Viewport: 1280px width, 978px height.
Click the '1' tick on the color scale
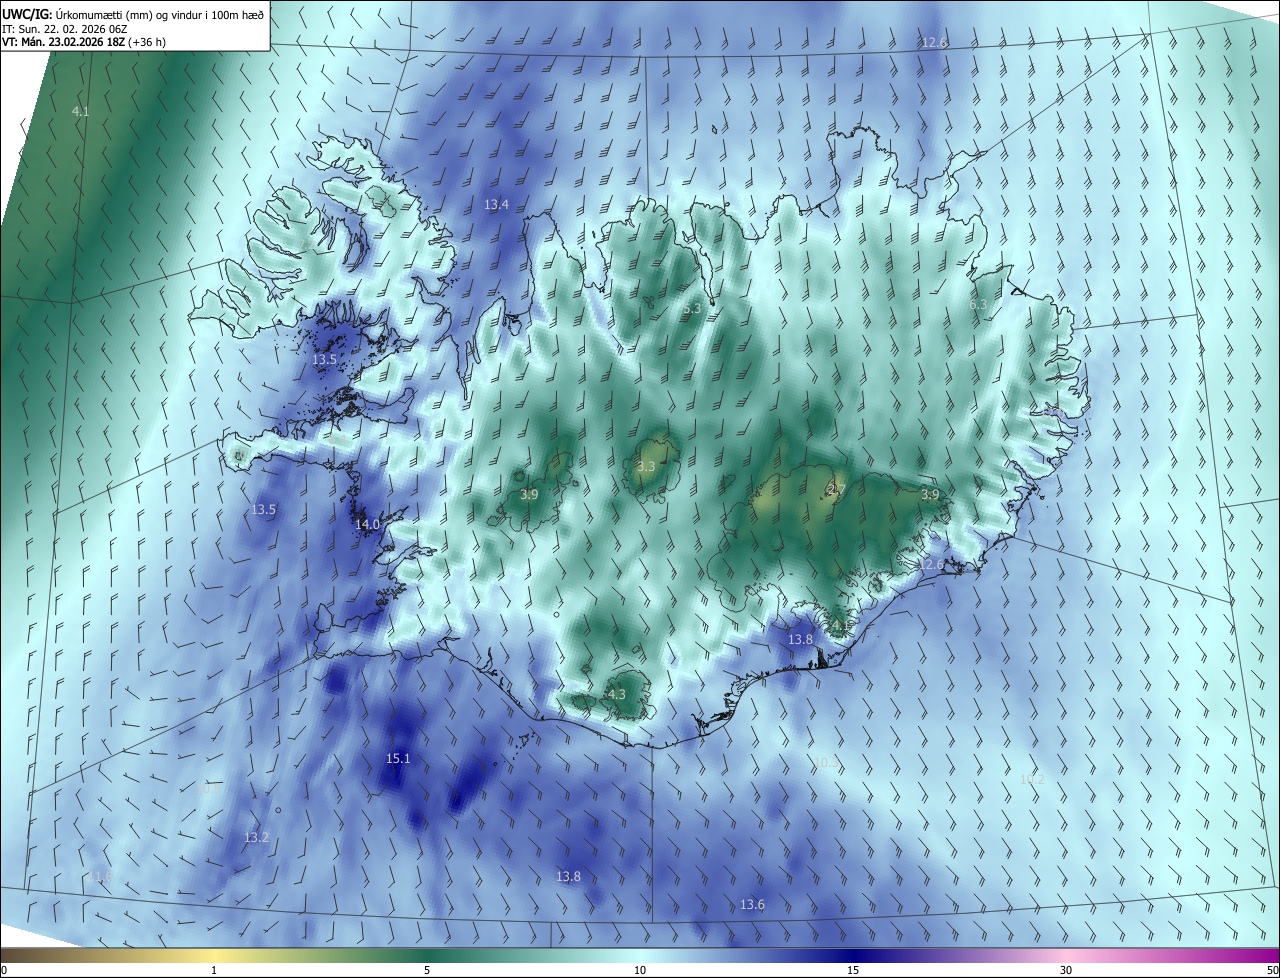pyautogui.click(x=214, y=970)
